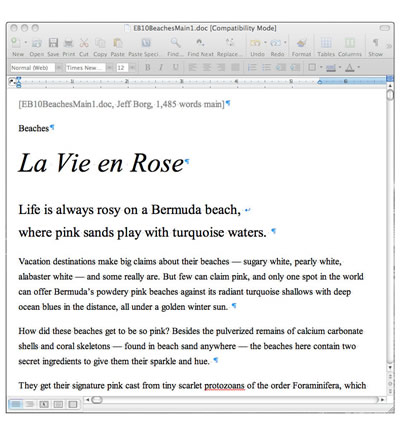Open the Find magnifier tool
The width and height of the screenshot is (420, 427).
tap(175, 43)
